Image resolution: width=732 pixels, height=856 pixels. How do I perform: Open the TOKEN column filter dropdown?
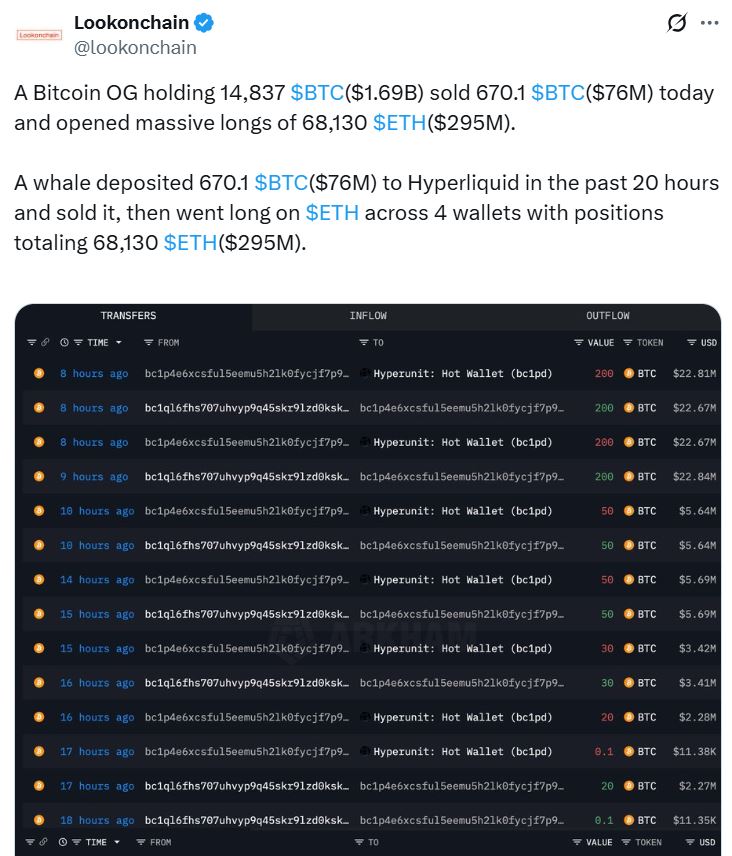627,342
